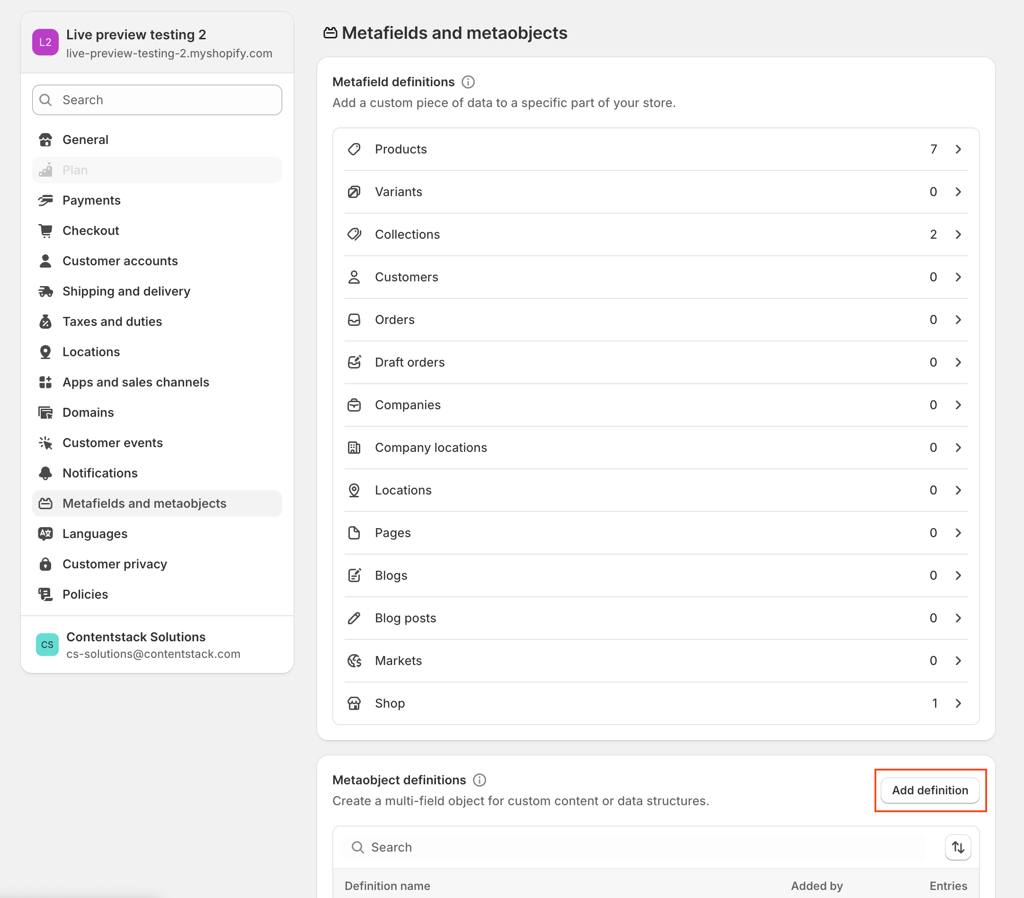Expand Blog posts row chevron
Viewport: 1024px width, 898px height.
[x=958, y=618]
